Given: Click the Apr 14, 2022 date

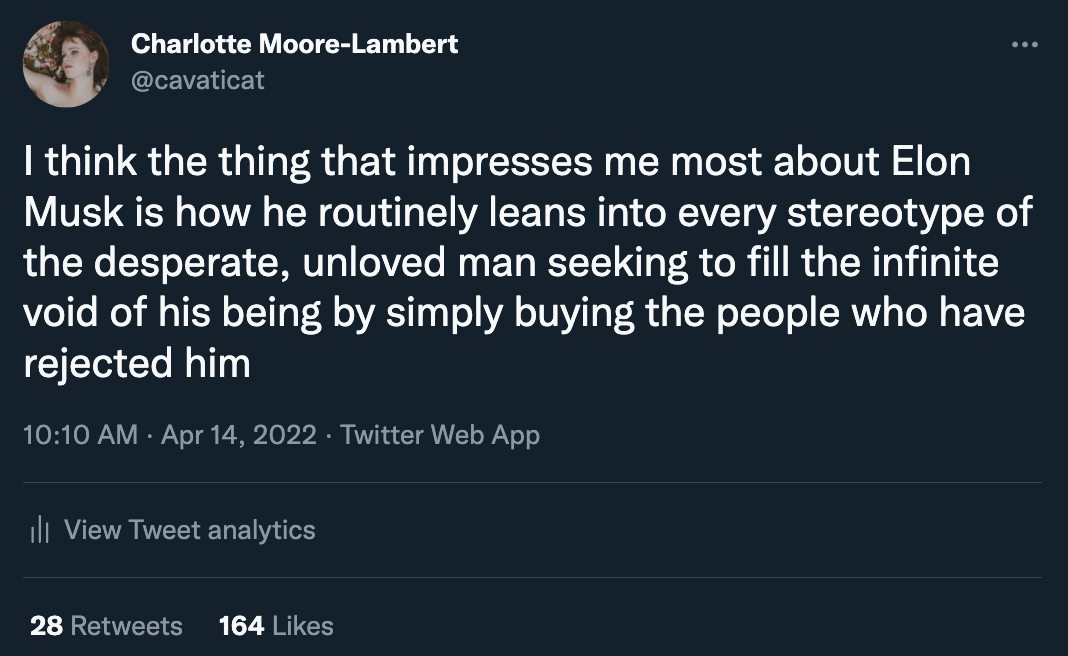Looking at the screenshot, I should [x=240, y=435].
